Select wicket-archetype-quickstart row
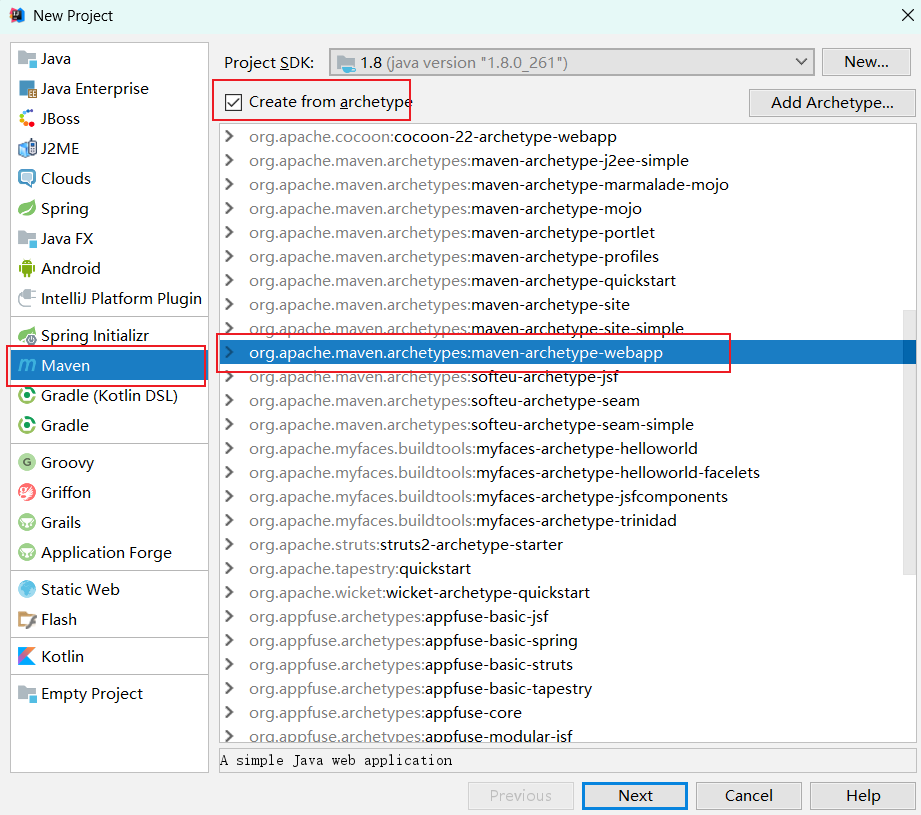 tap(567, 592)
